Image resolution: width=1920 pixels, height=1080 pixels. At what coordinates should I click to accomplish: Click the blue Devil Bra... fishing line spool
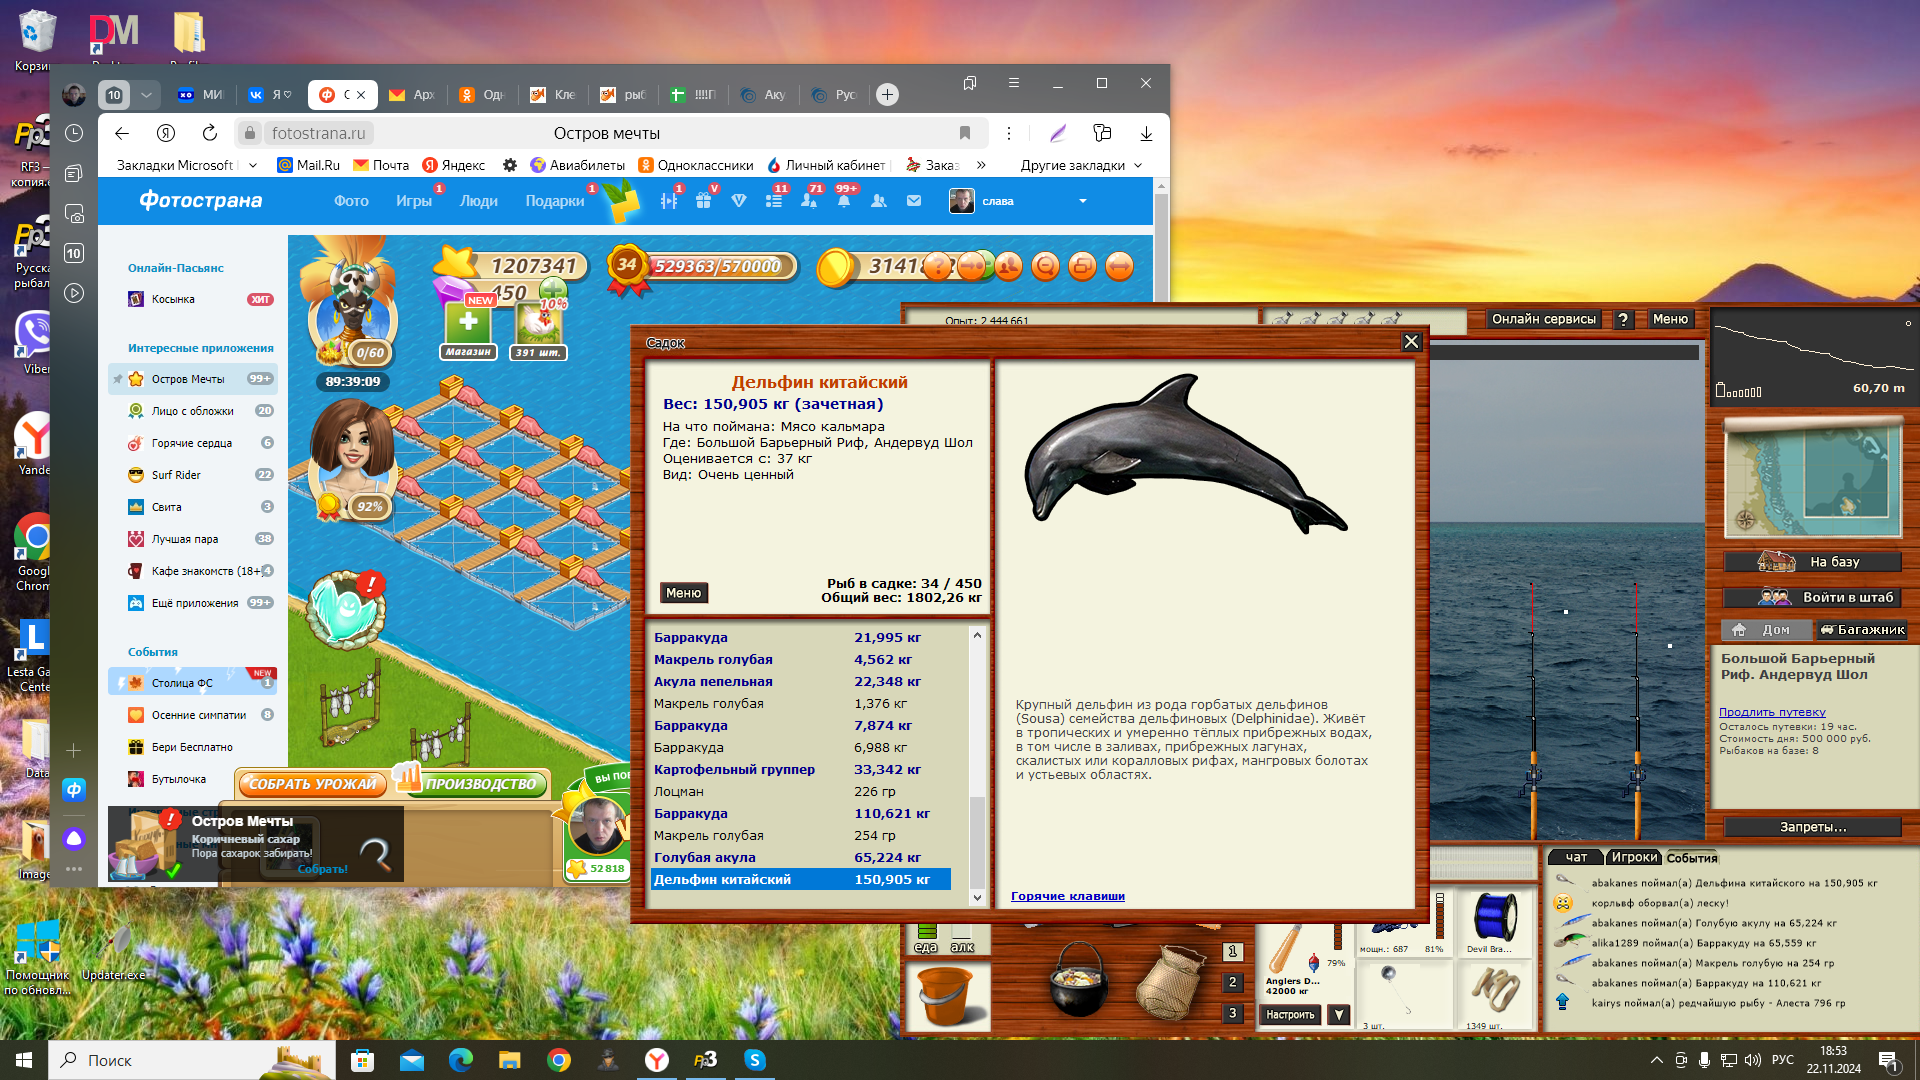point(1495,921)
